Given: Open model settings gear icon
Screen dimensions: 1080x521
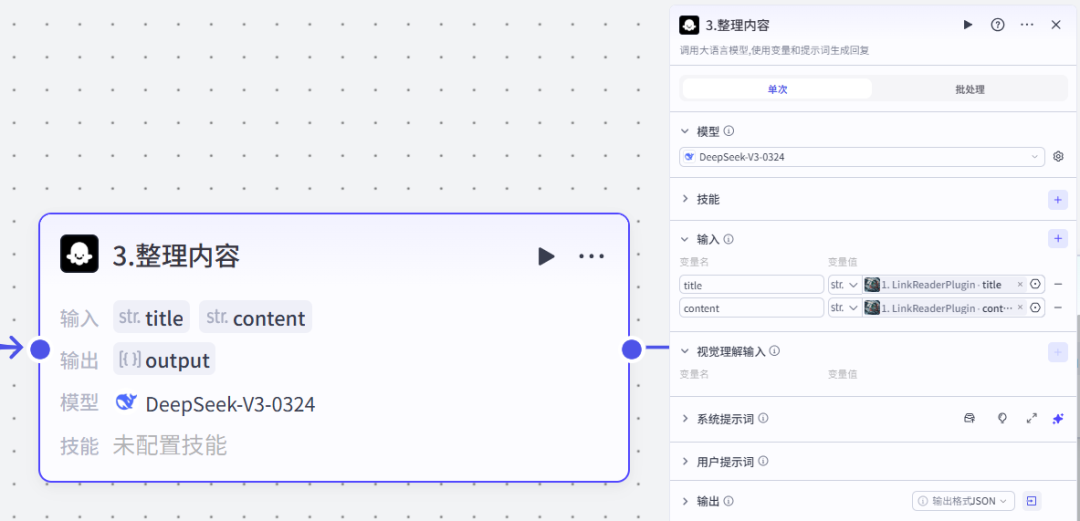Looking at the screenshot, I should pos(1059,157).
